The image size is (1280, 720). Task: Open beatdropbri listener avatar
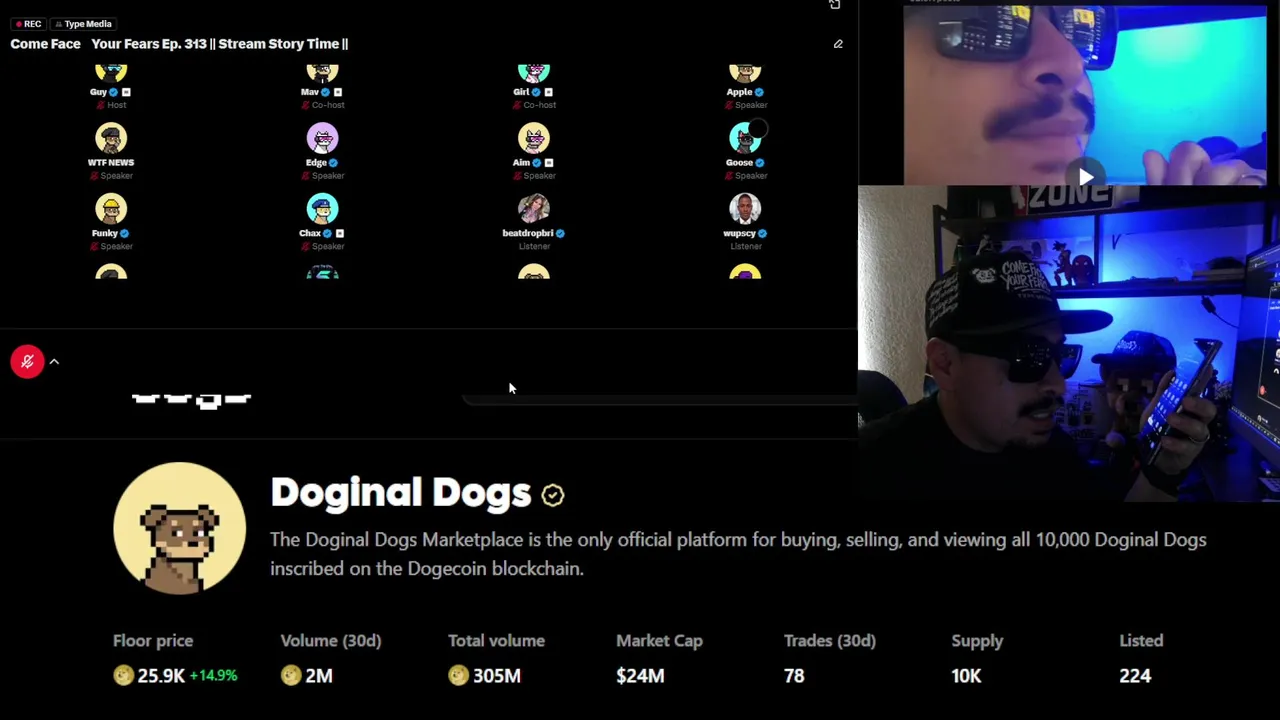(x=534, y=209)
